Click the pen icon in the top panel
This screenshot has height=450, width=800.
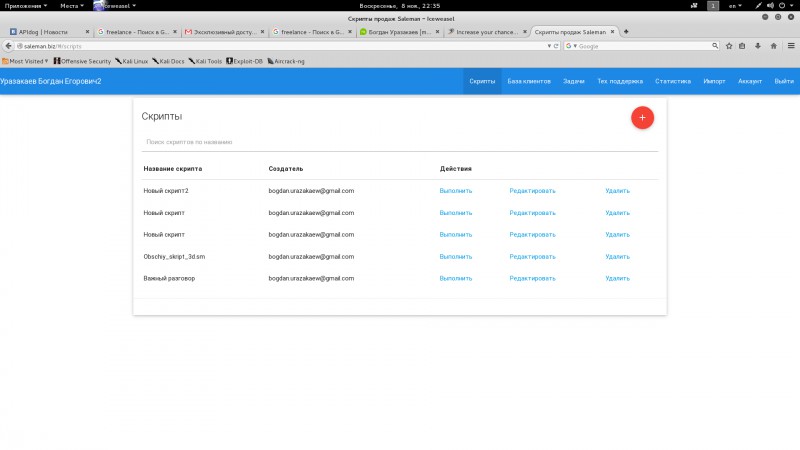(758, 6)
